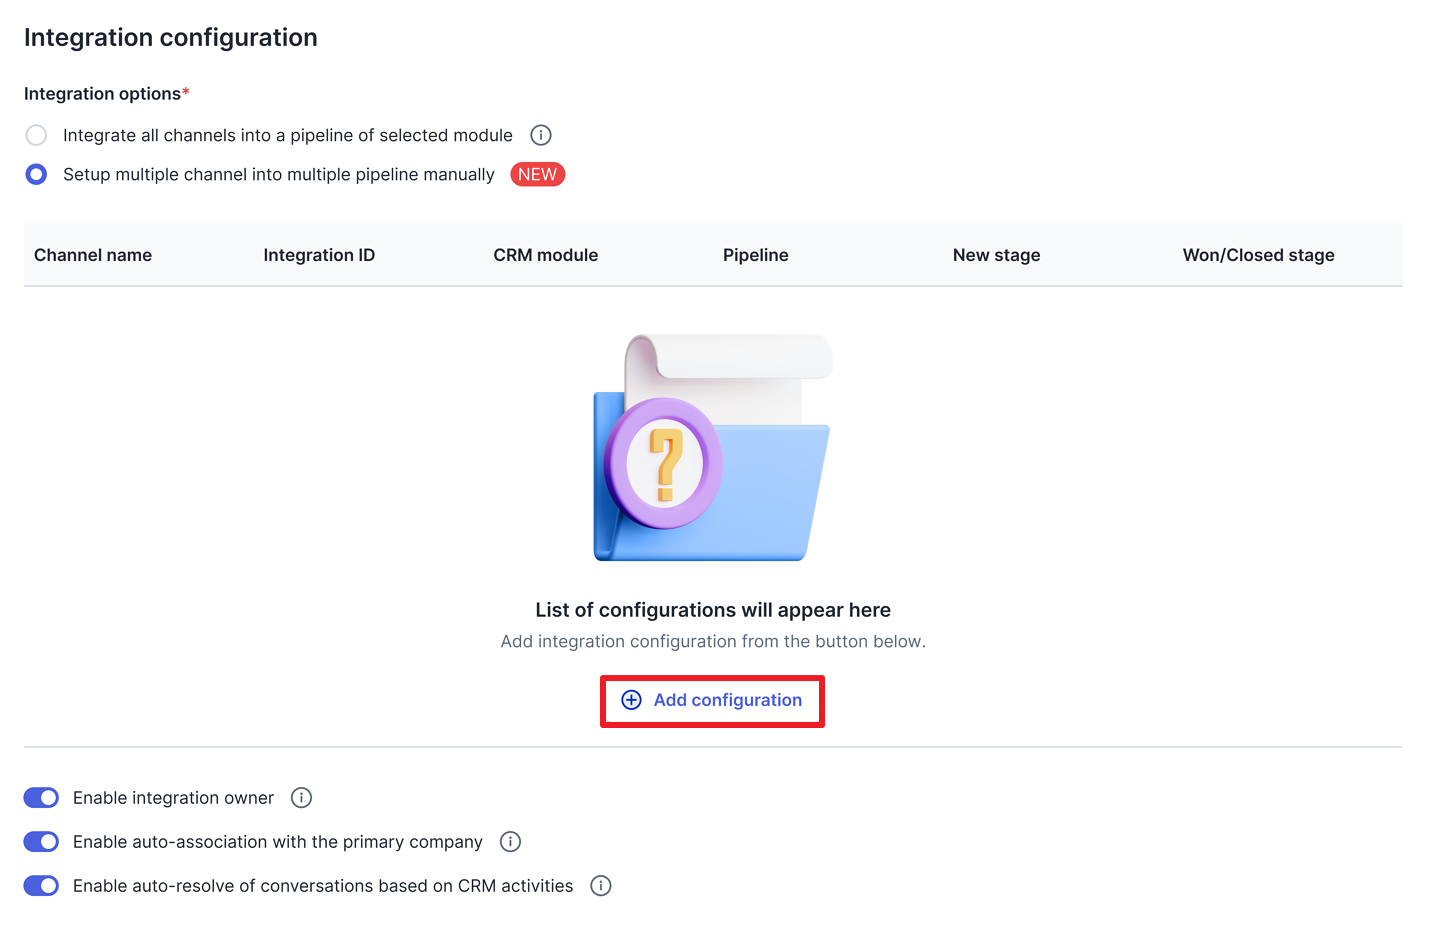Click info icon next to Enable integration owner

[301, 797]
